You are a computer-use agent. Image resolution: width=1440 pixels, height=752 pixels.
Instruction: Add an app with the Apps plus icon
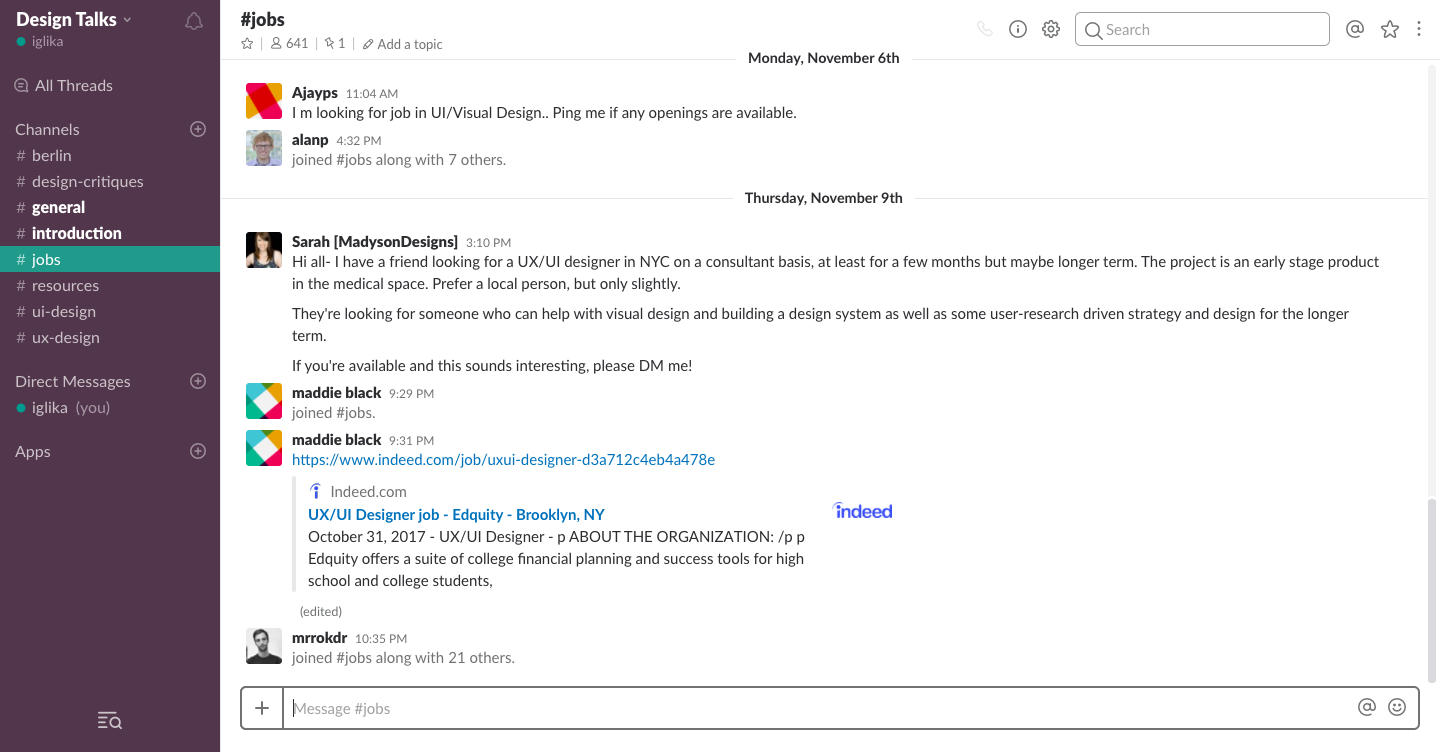click(x=198, y=451)
